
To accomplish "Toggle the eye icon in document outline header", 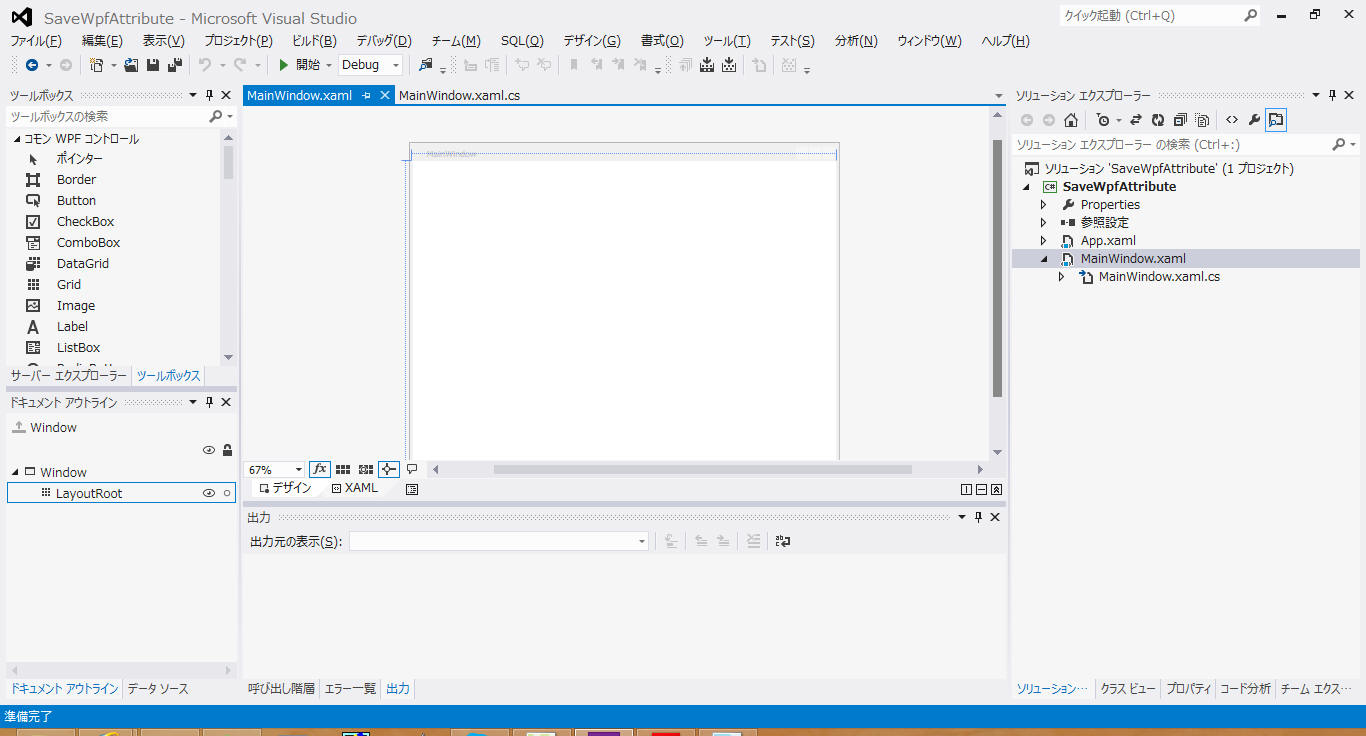I will click(x=209, y=450).
